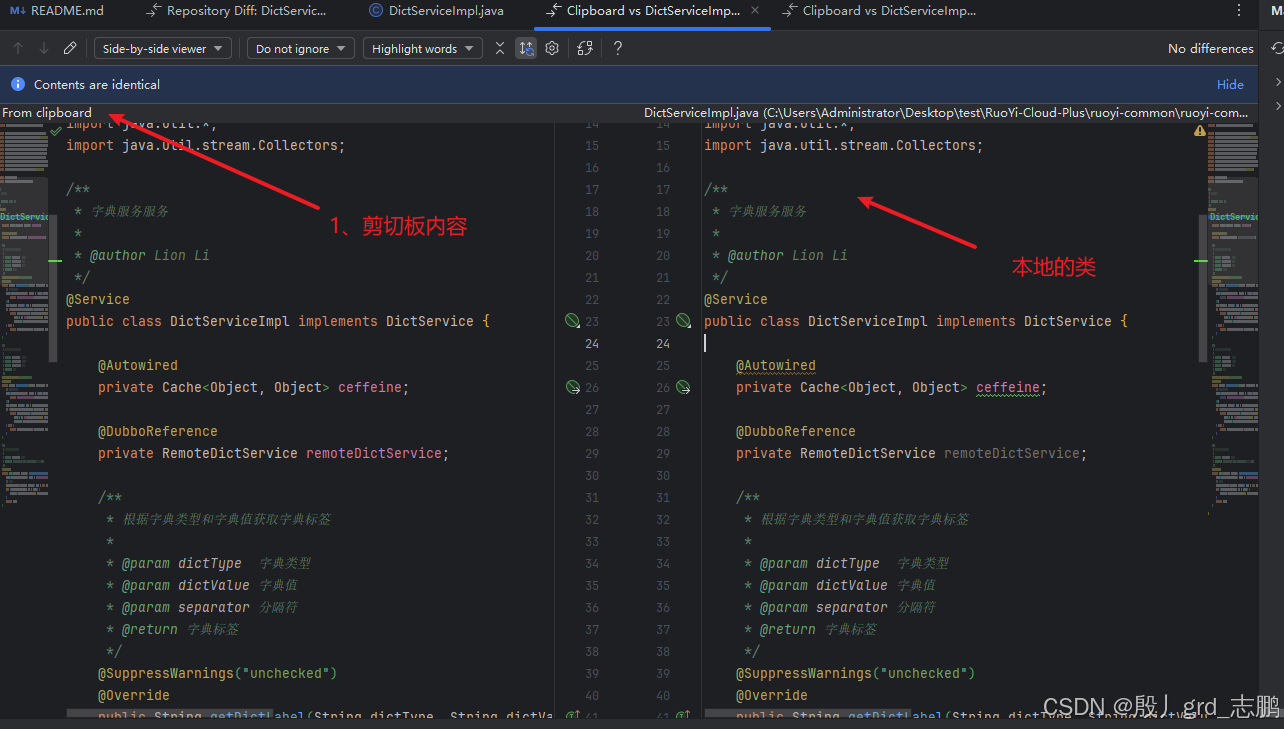Go to next difference with down arrow
Screen dimensions: 1284x729
point(44,48)
